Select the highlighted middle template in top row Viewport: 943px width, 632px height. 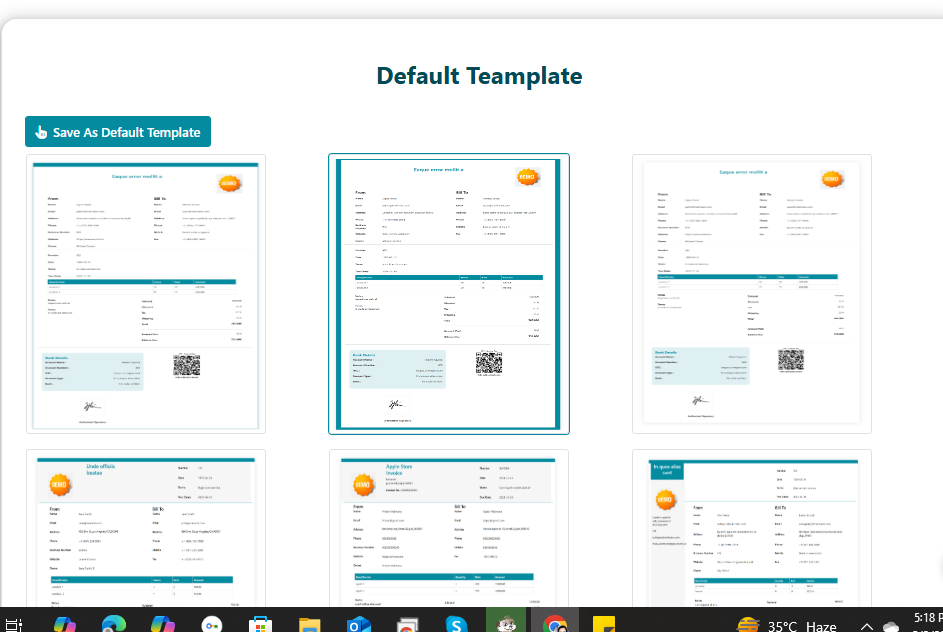(449, 294)
